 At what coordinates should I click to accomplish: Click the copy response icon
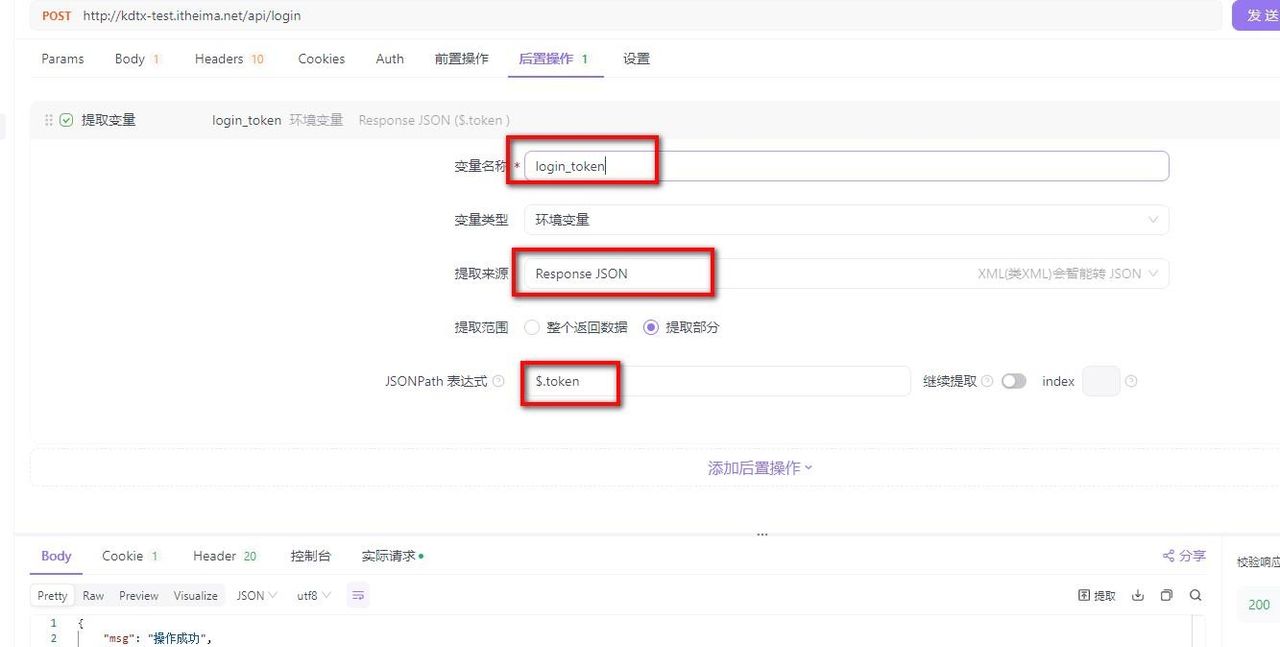point(1166,595)
